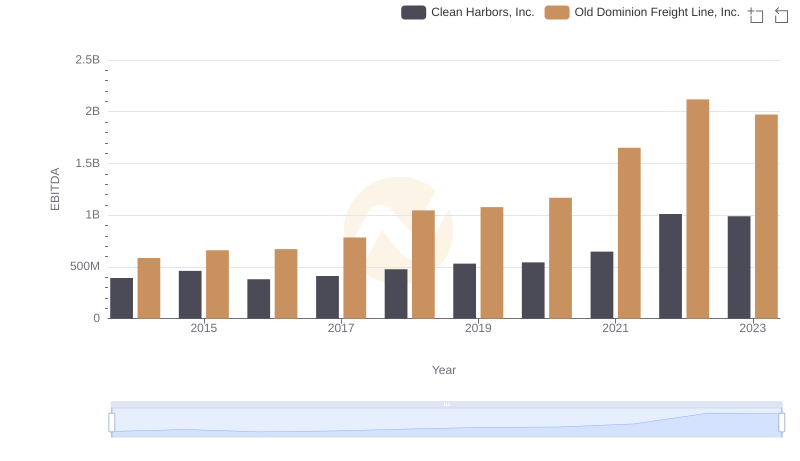Click the data zoom range preview area

(446, 422)
